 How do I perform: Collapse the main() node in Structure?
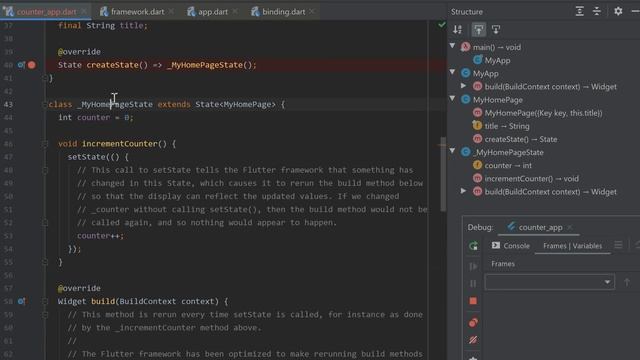[452, 46]
